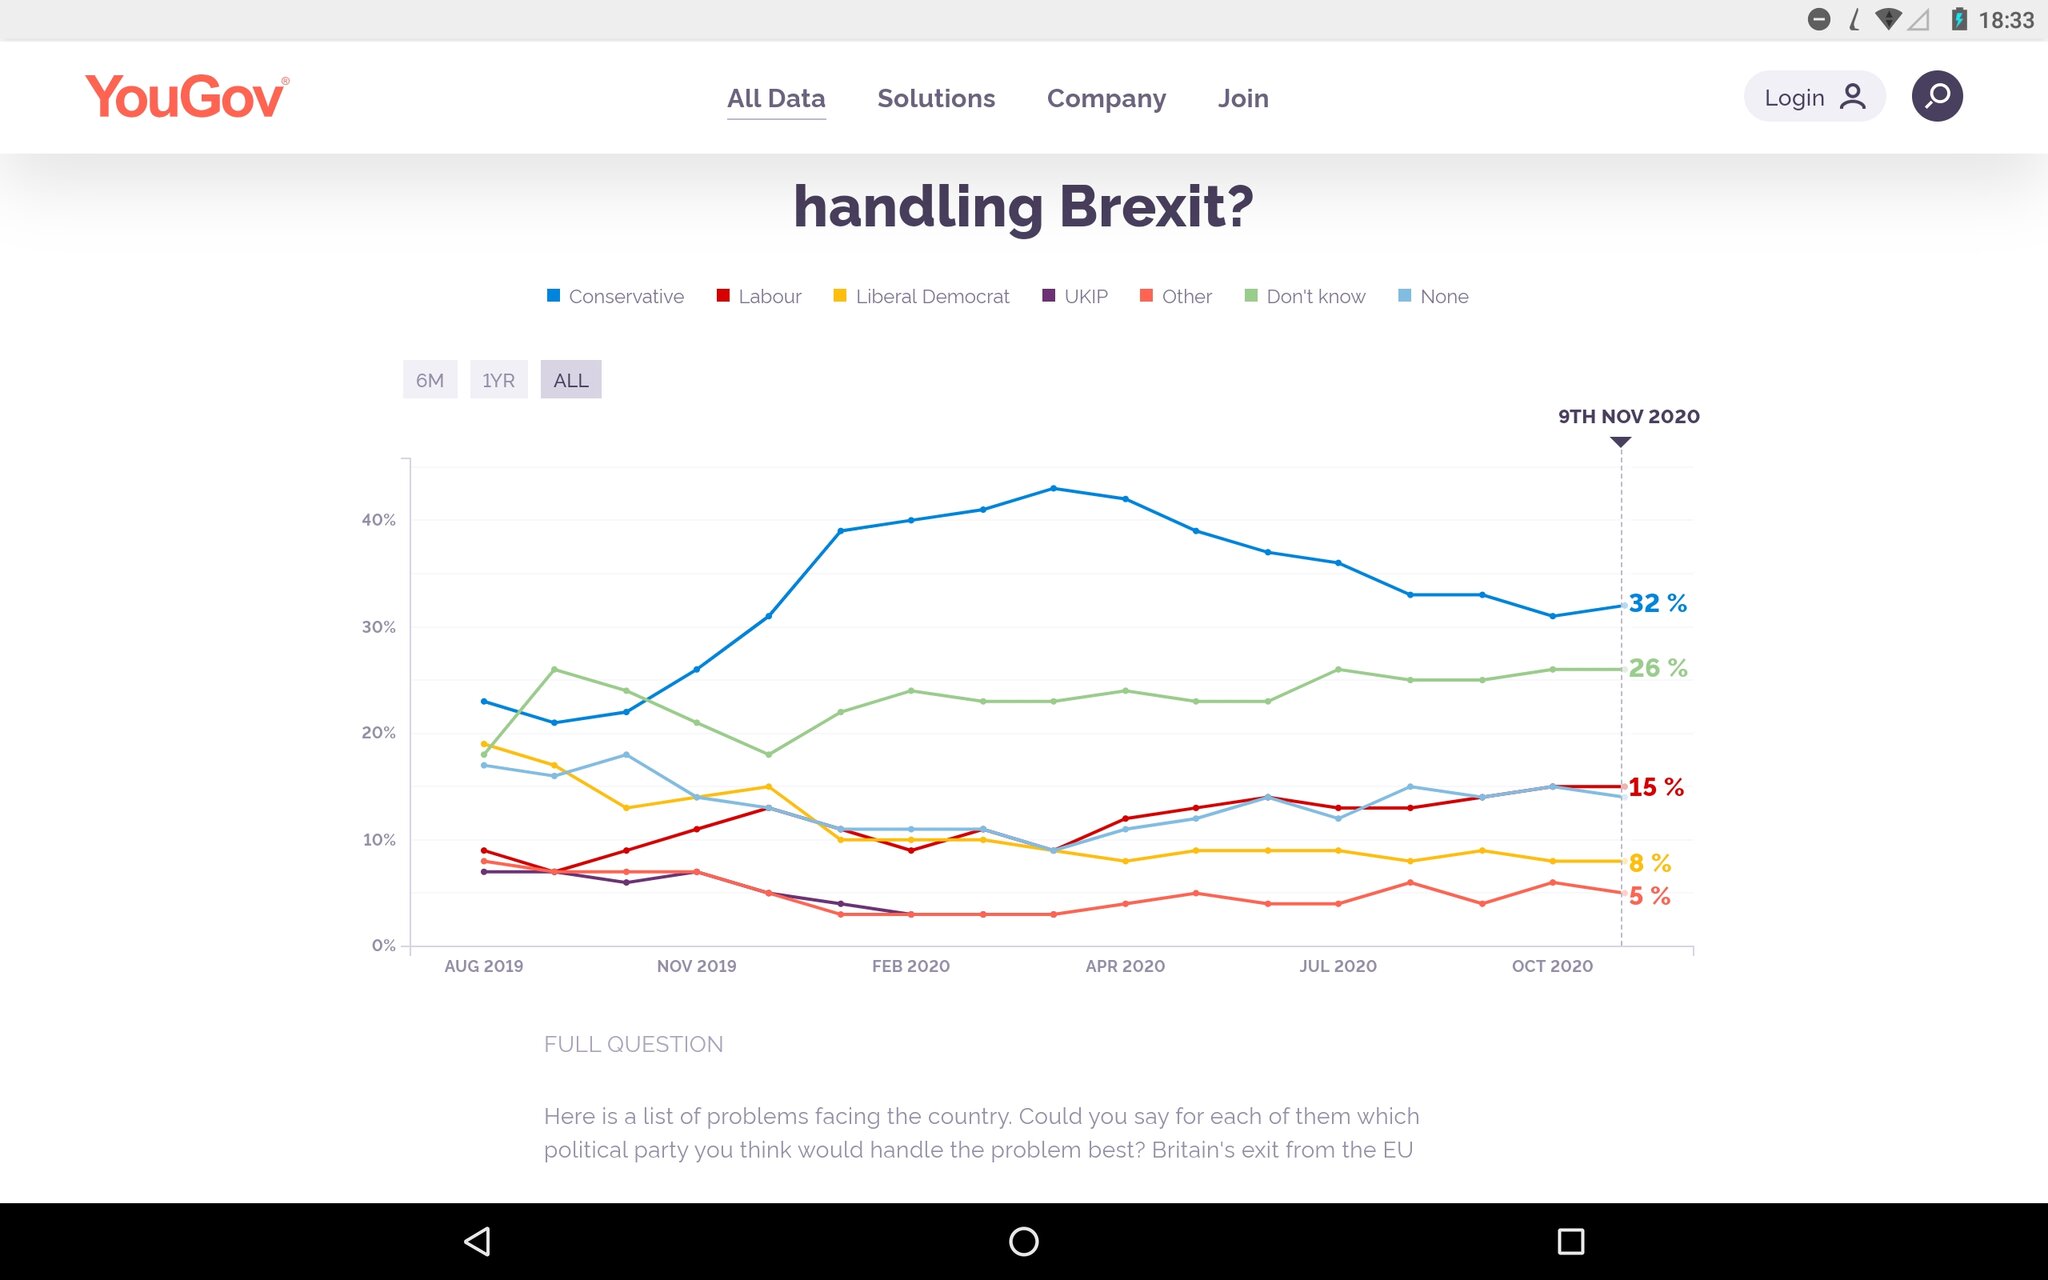Tap the Android home circle icon
The height and width of the screenshot is (1280, 2048).
click(1023, 1241)
